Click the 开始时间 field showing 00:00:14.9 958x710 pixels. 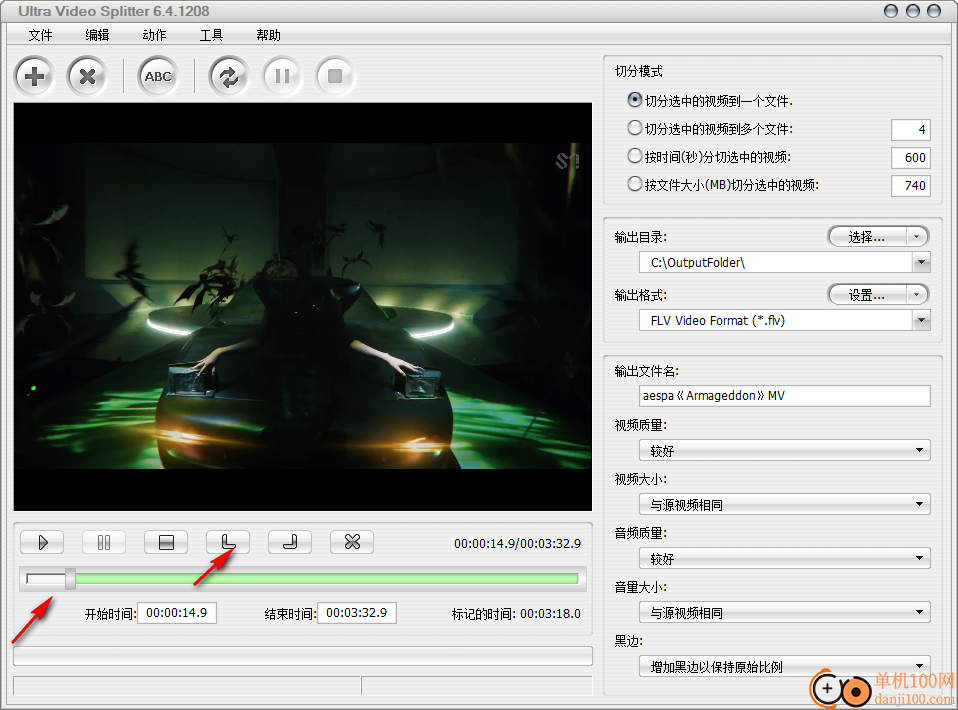click(x=177, y=613)
